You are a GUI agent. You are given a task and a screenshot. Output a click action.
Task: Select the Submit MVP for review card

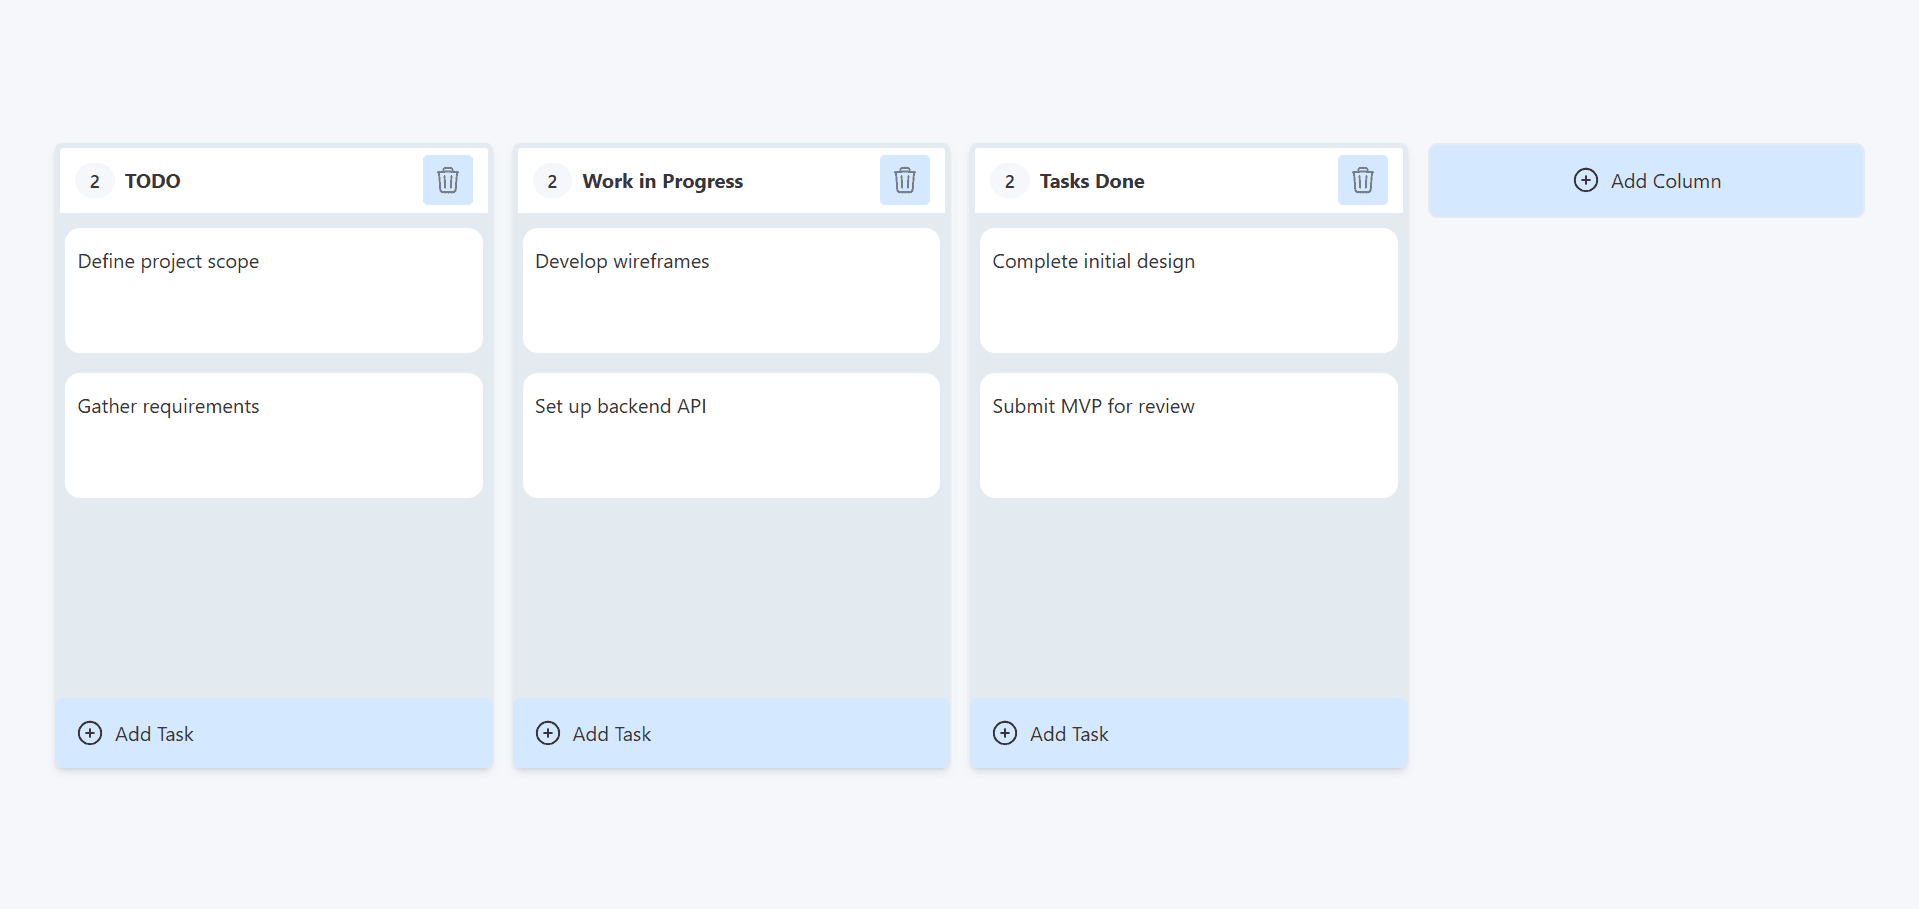pyautogui.click(x=1187, y=435)
